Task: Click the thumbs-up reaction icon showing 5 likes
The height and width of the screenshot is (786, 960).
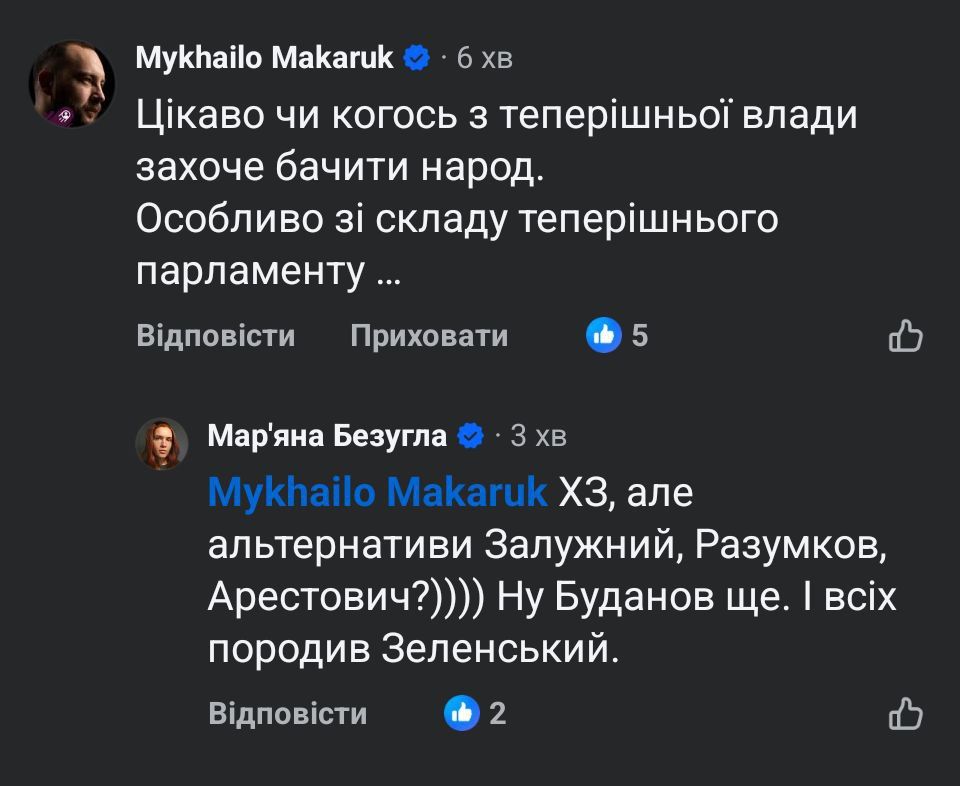Action: coord(604,335)
